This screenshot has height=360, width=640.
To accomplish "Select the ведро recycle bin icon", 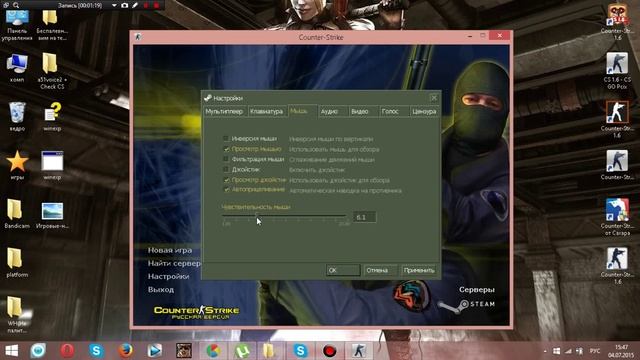I will [x=17, y=117].
